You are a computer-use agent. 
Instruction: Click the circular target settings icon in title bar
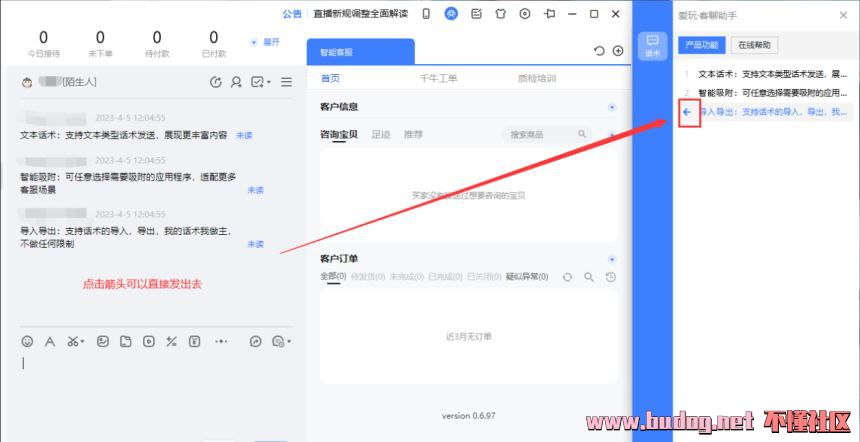coord(525,14)
